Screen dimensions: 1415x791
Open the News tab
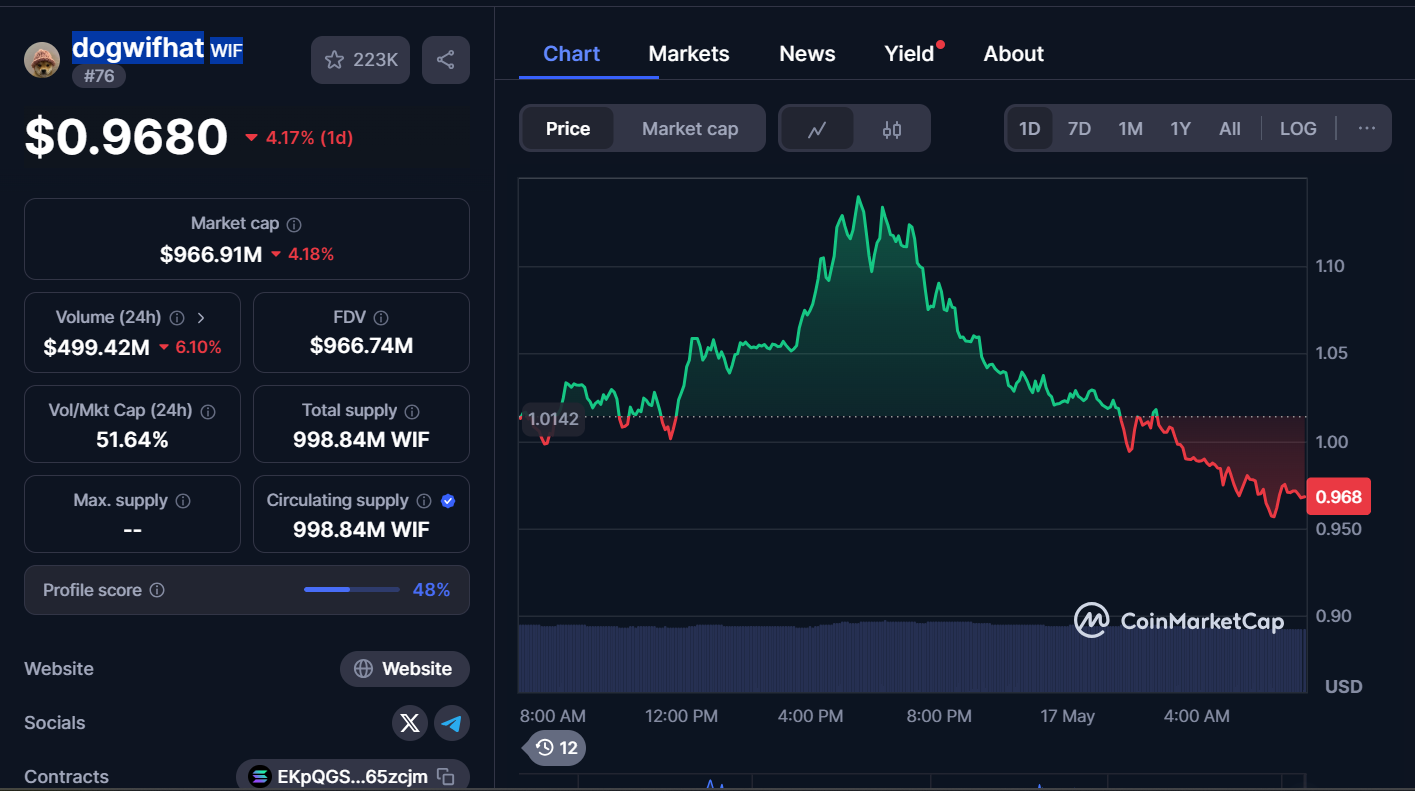807,54
